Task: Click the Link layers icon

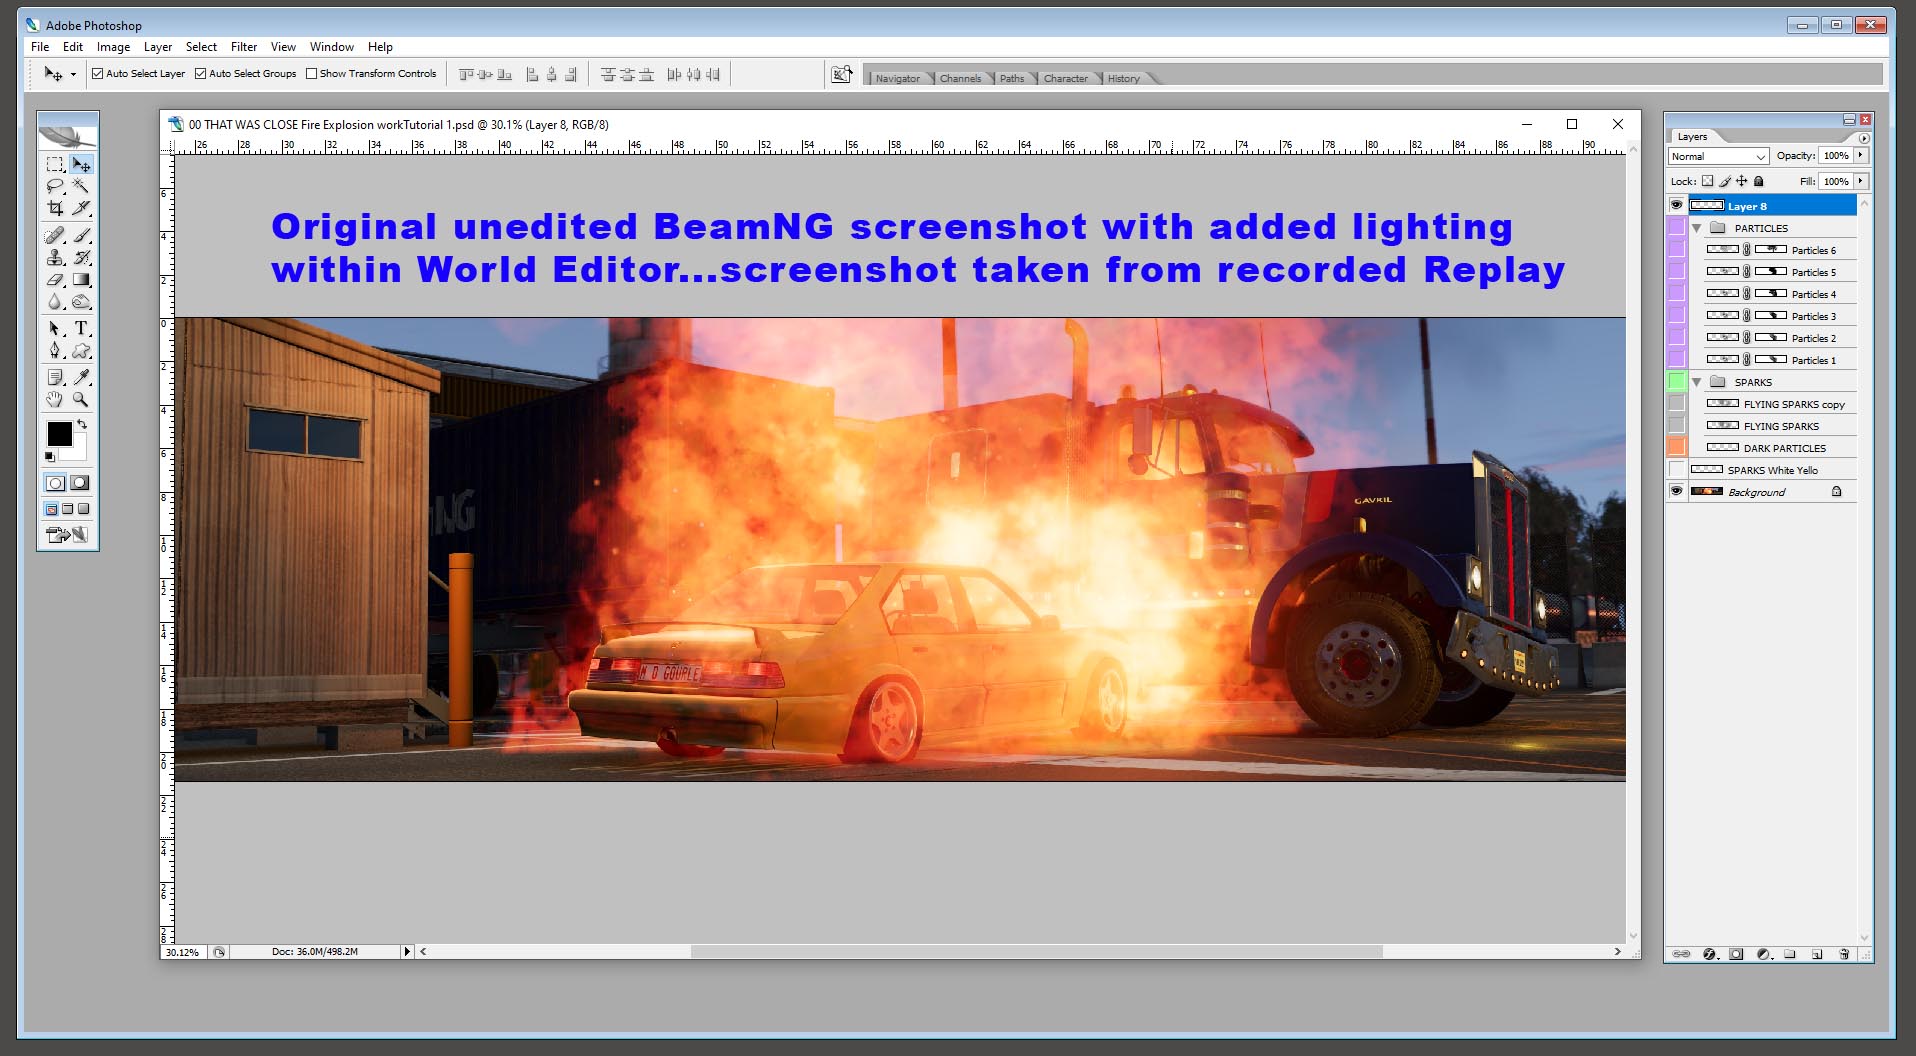Action: (1682, 954)
